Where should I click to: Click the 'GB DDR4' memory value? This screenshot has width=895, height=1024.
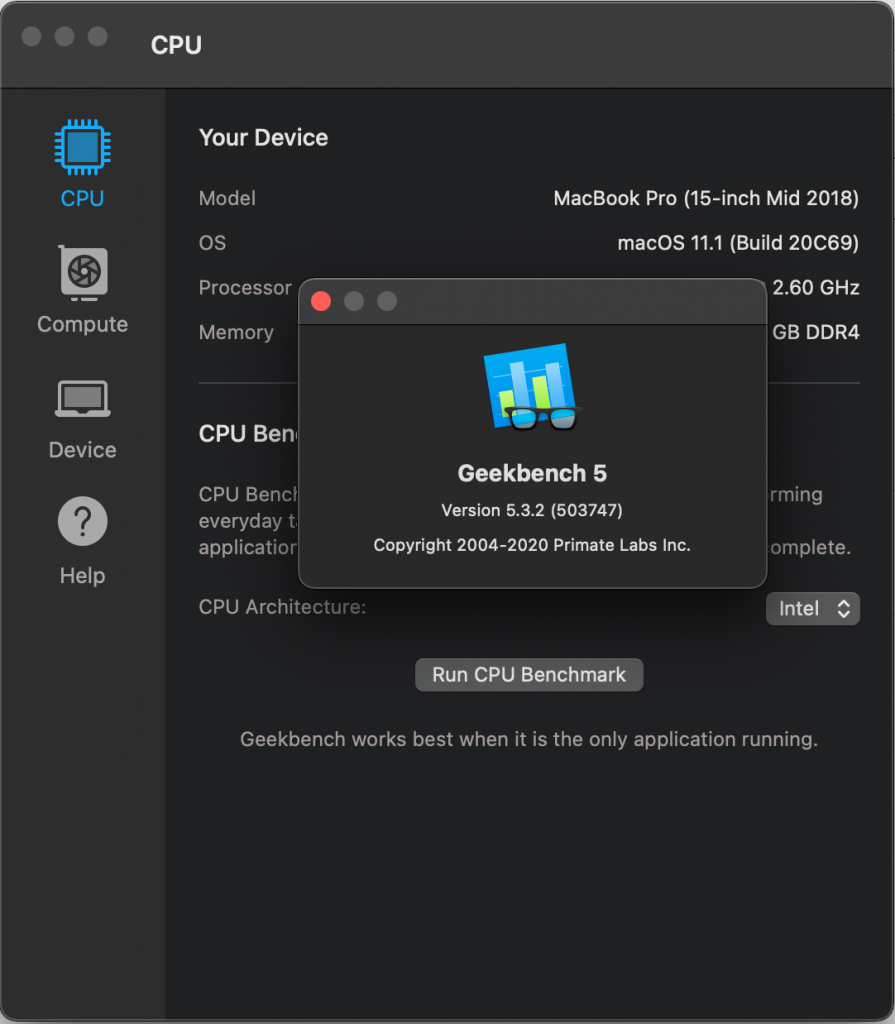coord(816,332)
